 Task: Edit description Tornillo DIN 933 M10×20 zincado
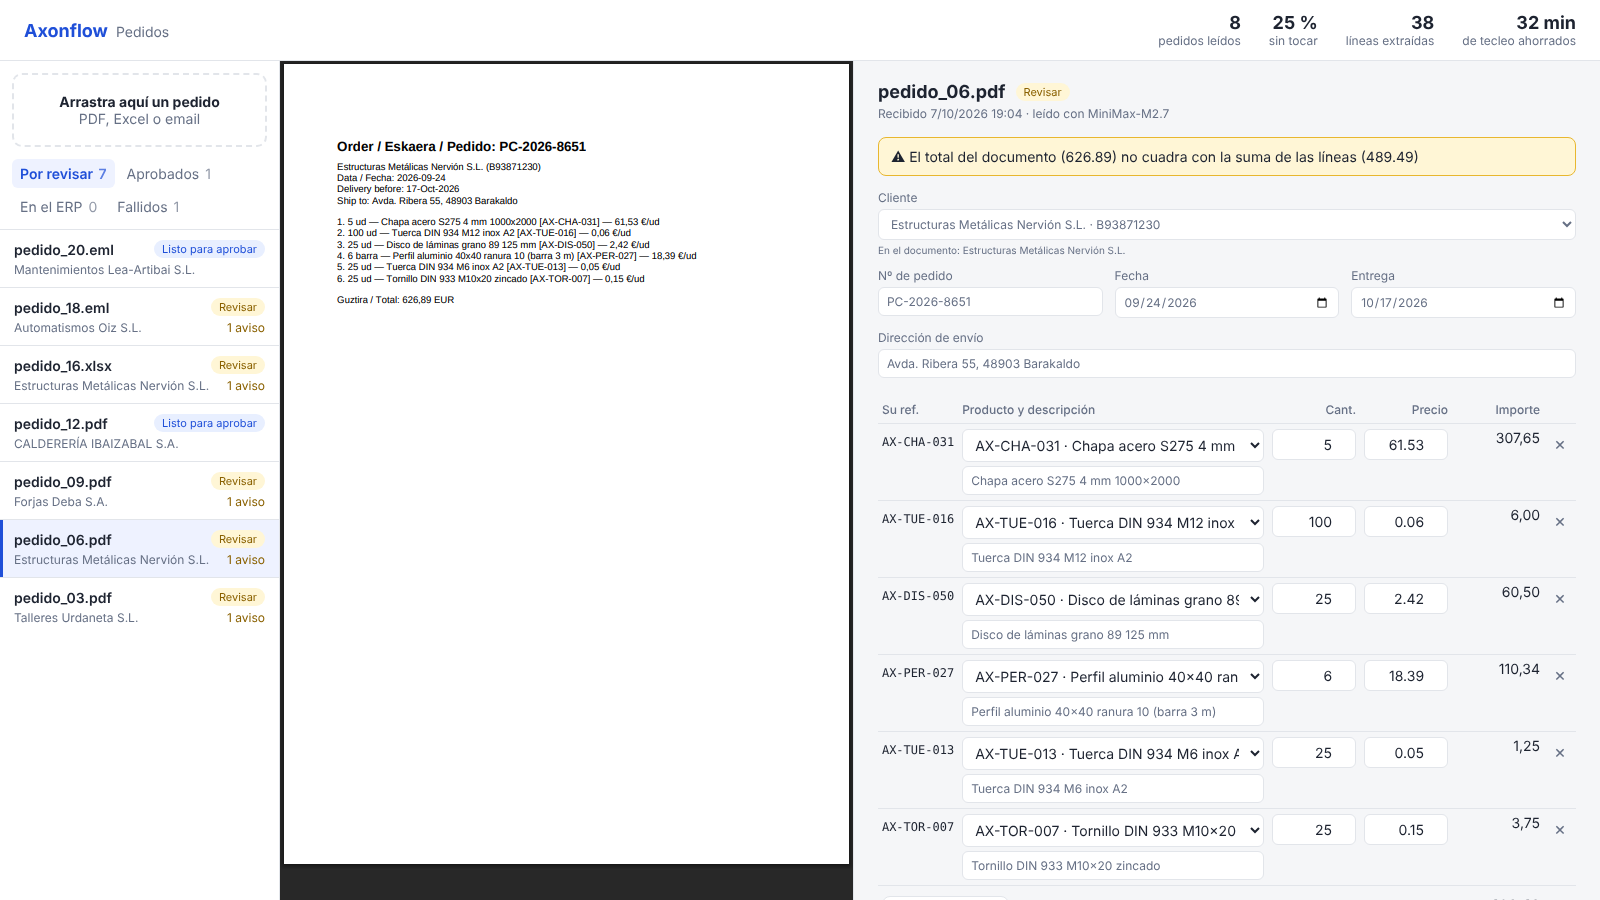[1113, 866]
